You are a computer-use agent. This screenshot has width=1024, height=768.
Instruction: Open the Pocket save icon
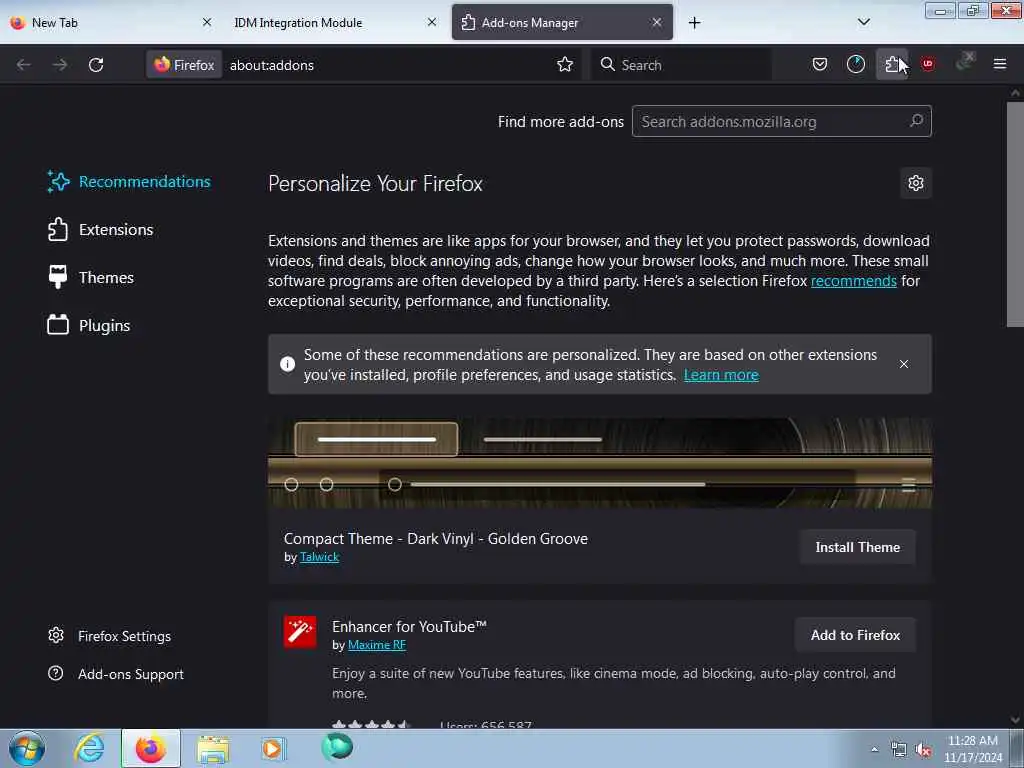tap(820, 64)
